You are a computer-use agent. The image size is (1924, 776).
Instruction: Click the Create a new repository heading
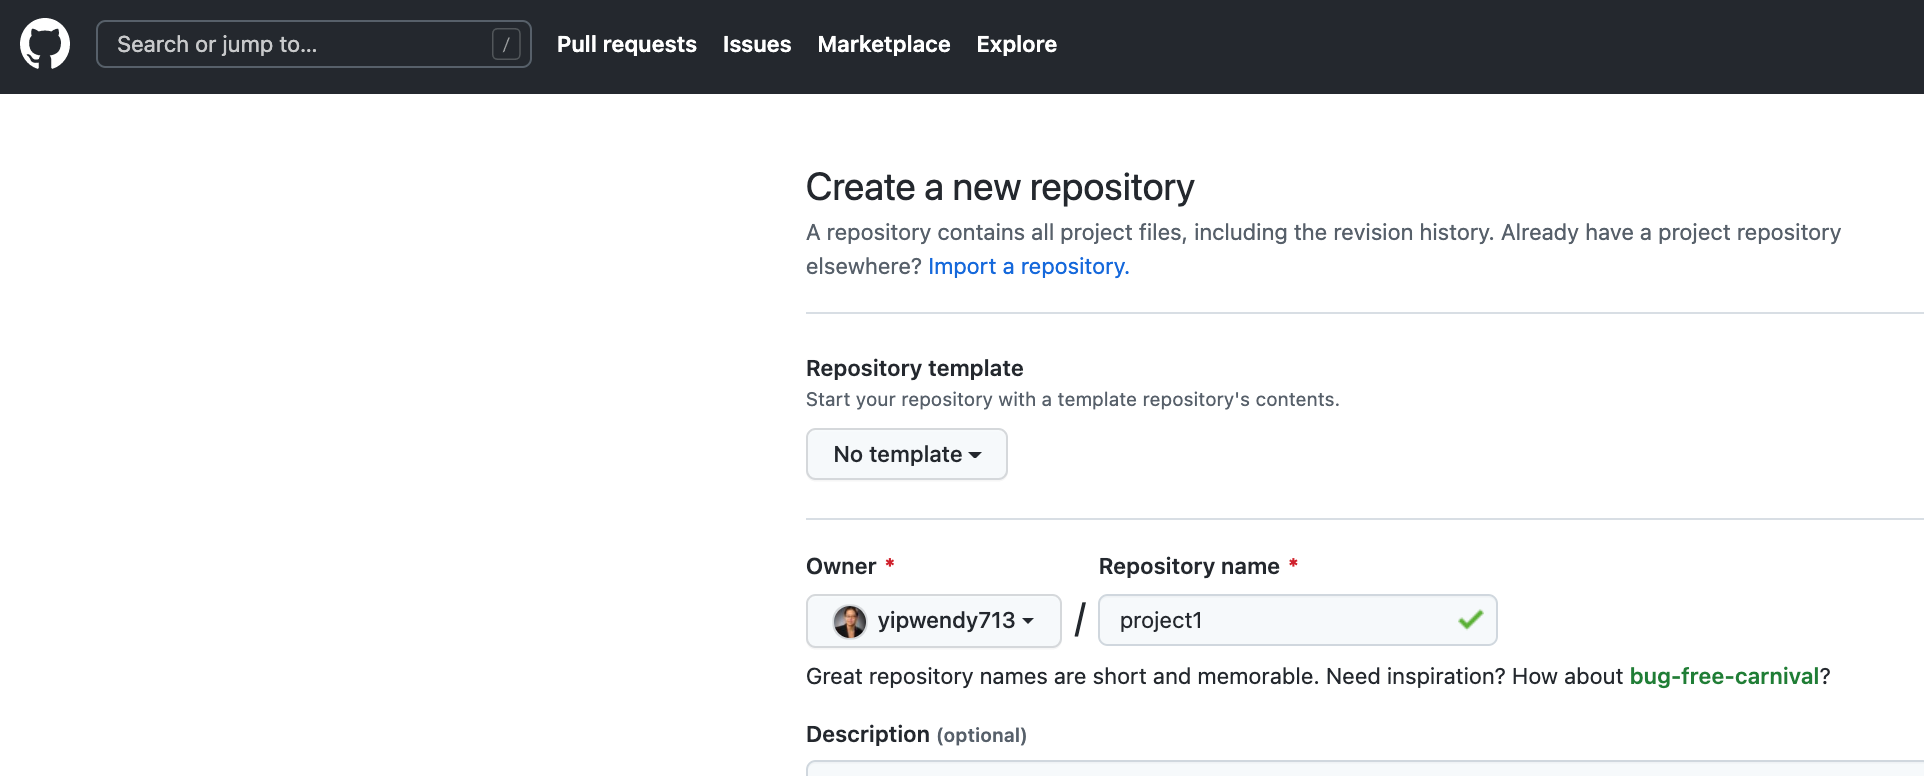click(x=1000, y=187)
